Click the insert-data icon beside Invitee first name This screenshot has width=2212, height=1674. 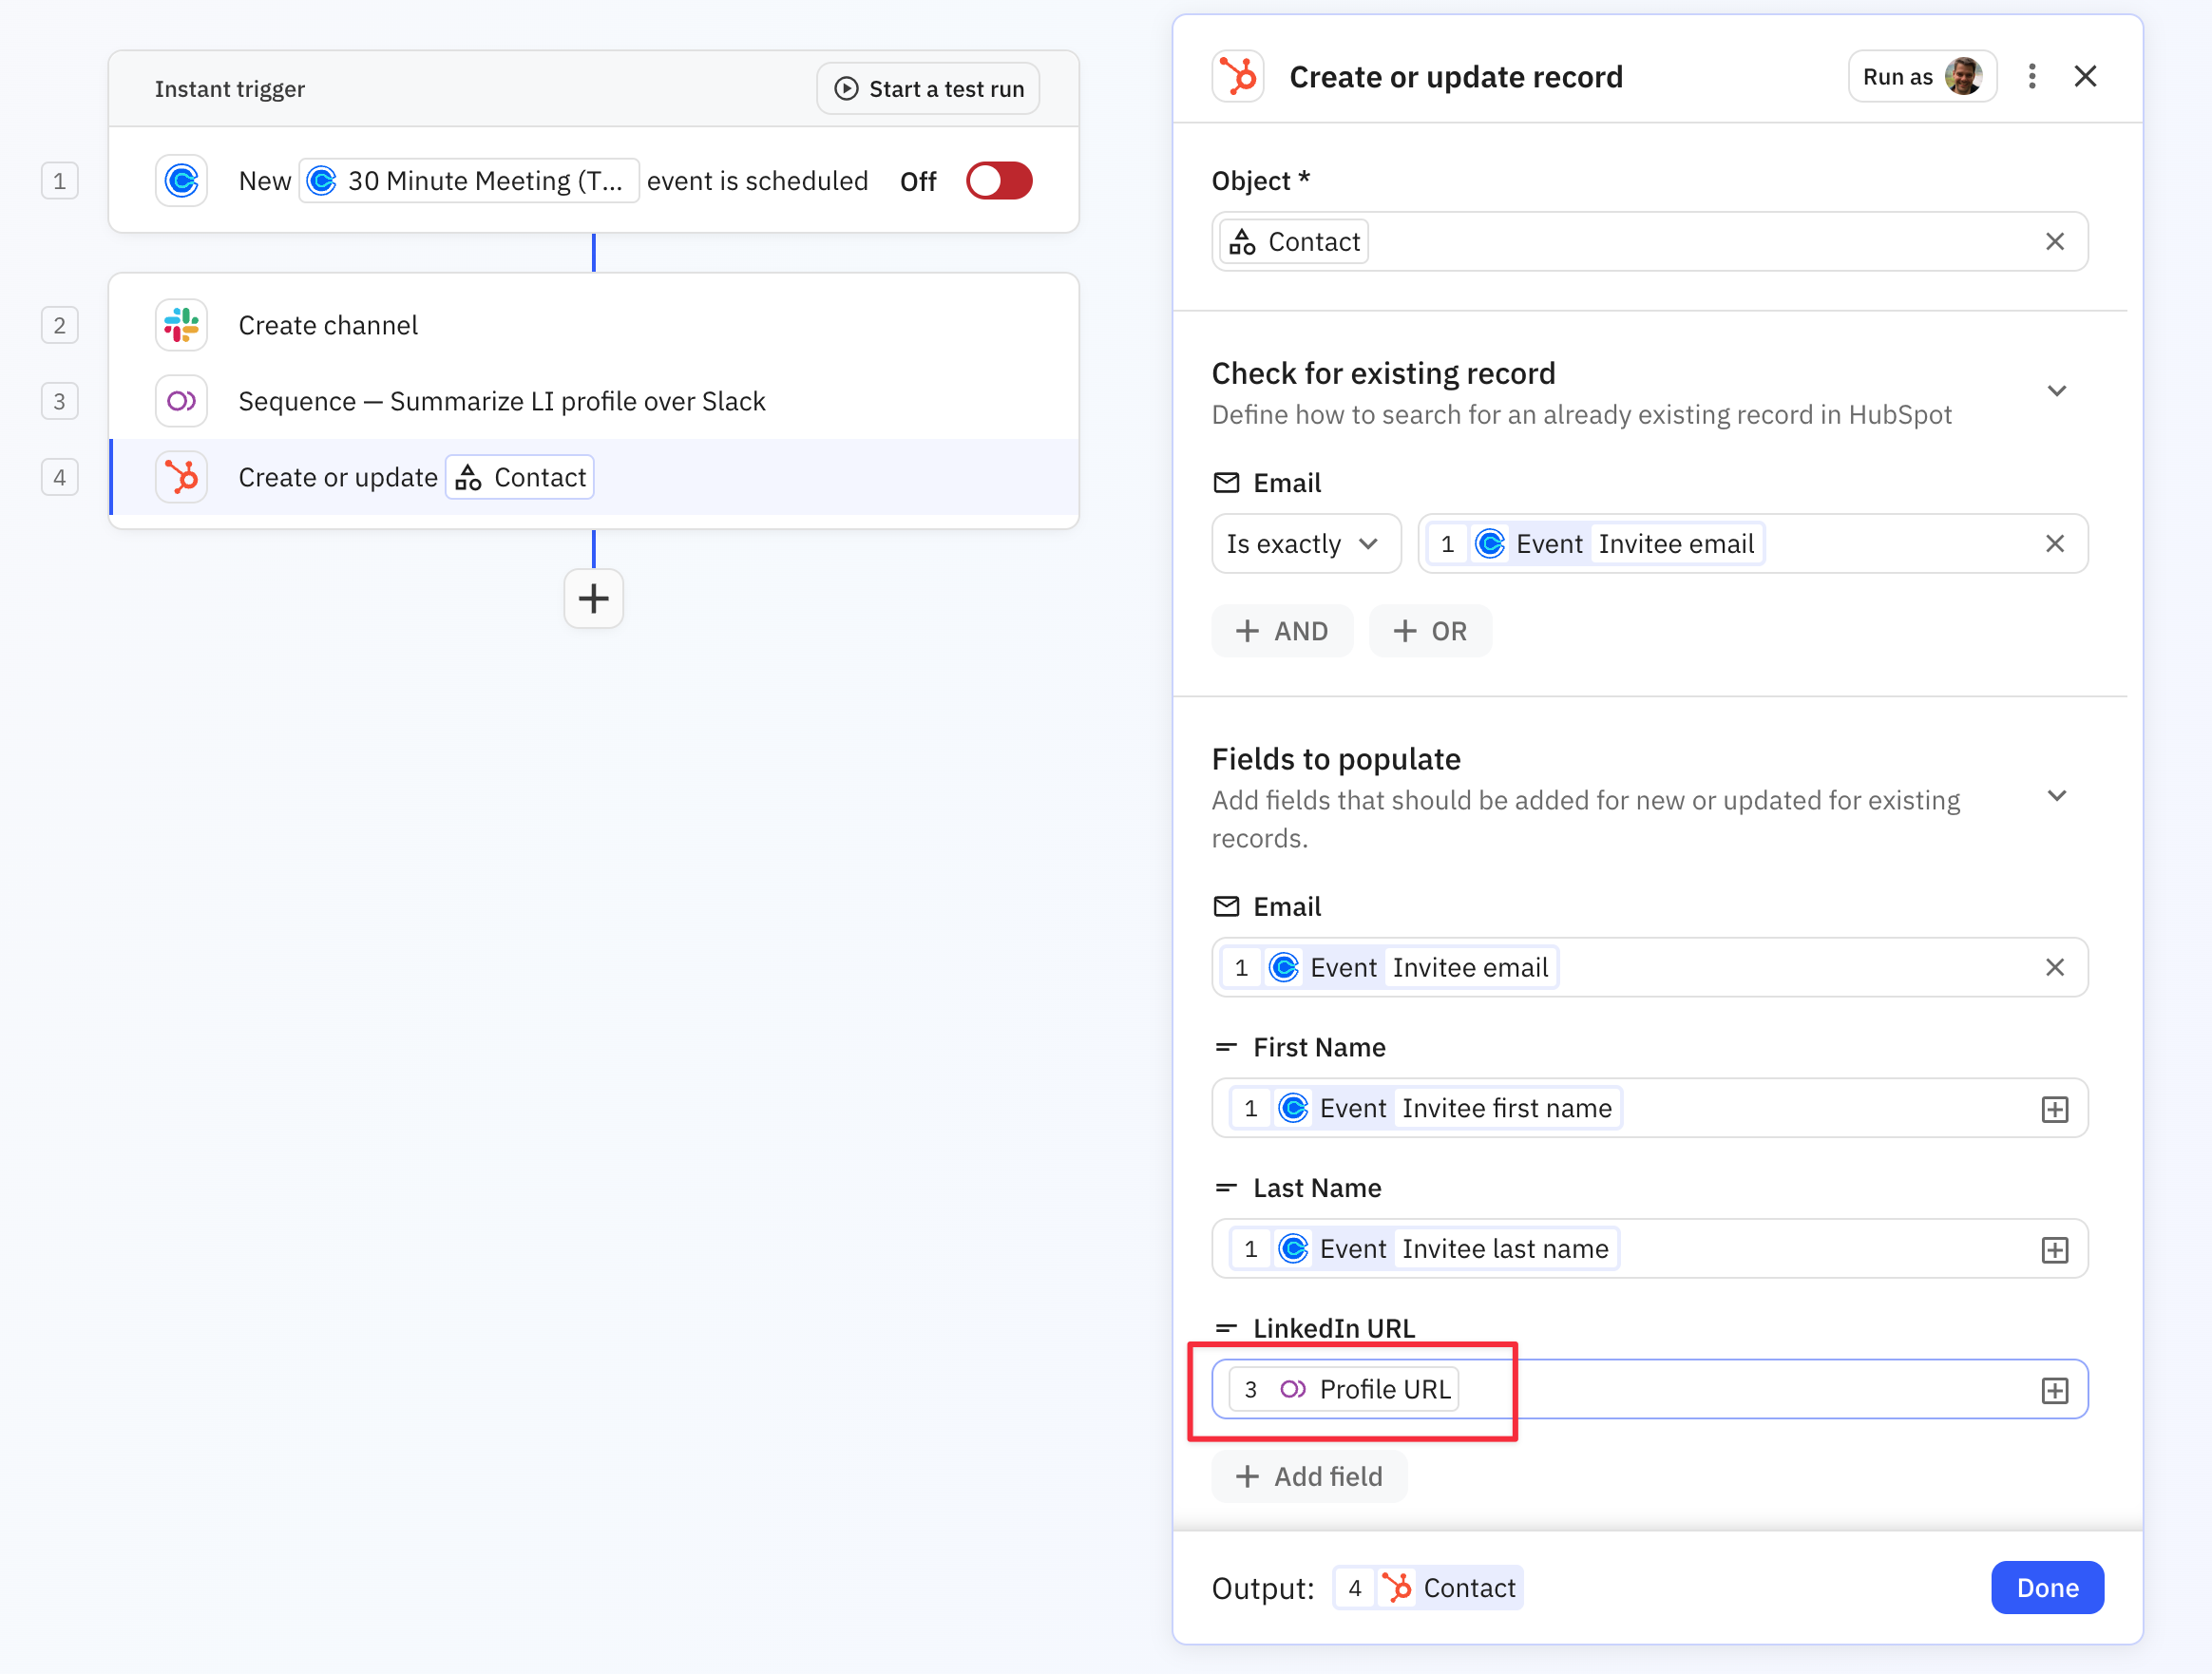[2056, 1108]
